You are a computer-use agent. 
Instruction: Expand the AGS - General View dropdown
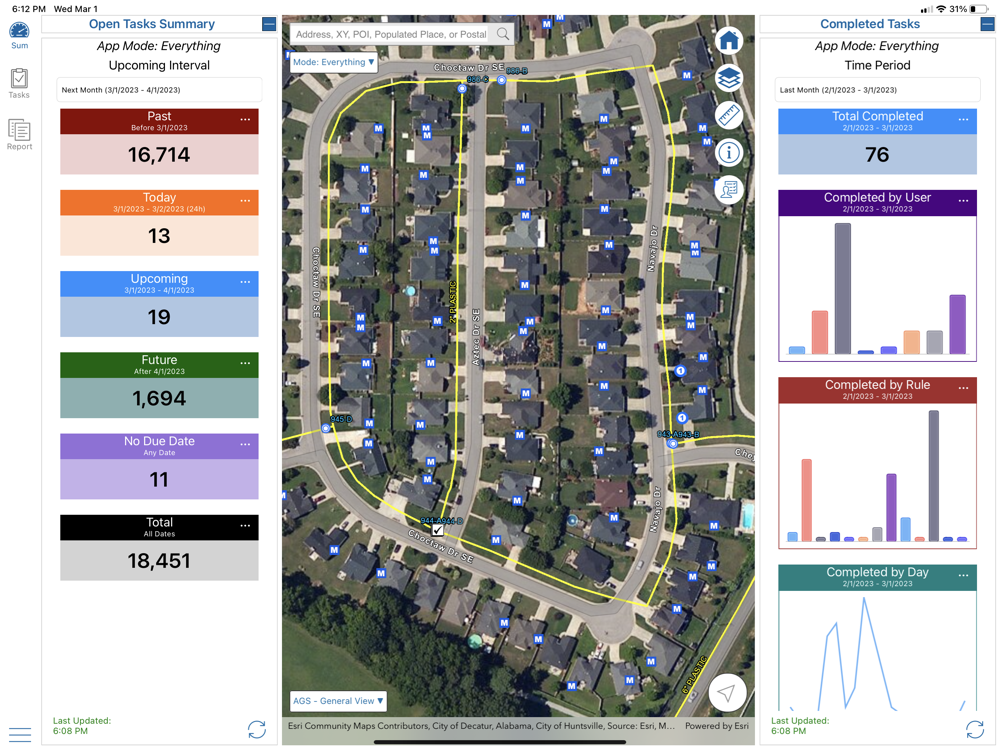click(338, 701)
